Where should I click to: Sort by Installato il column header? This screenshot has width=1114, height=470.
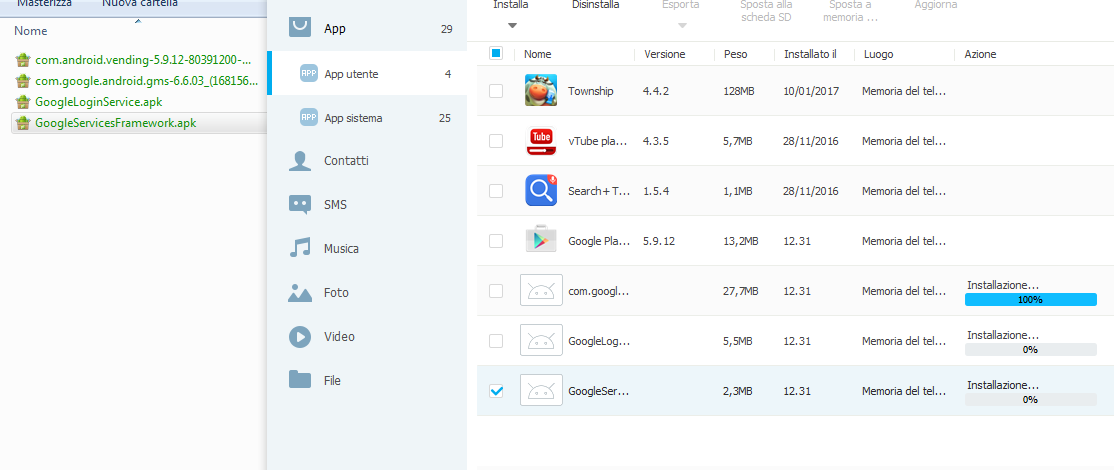click(x=811, y=54)
